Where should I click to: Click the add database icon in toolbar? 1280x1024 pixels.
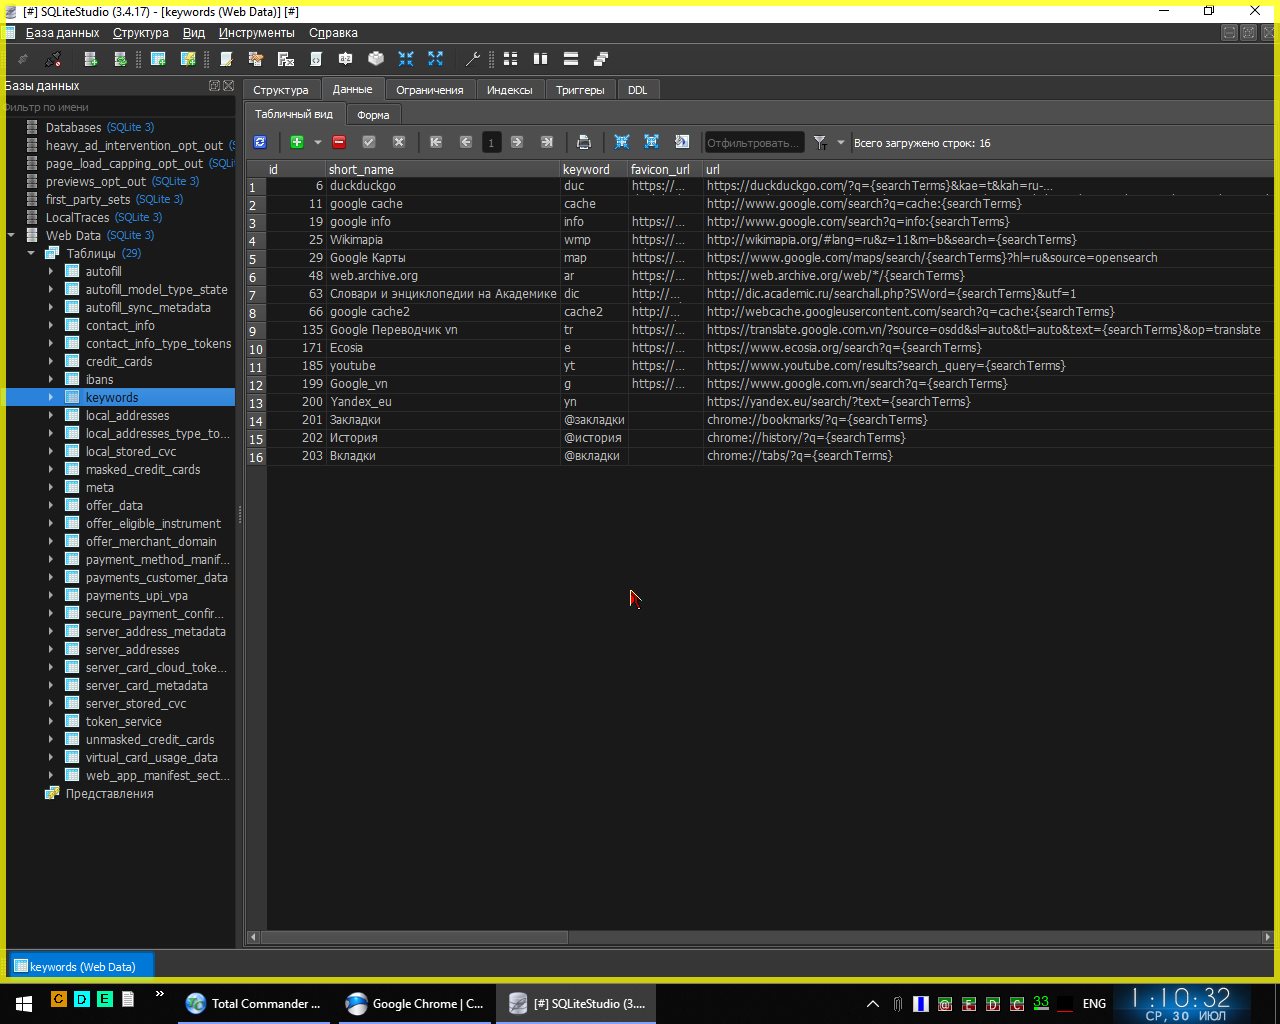(x=90, y=59)
